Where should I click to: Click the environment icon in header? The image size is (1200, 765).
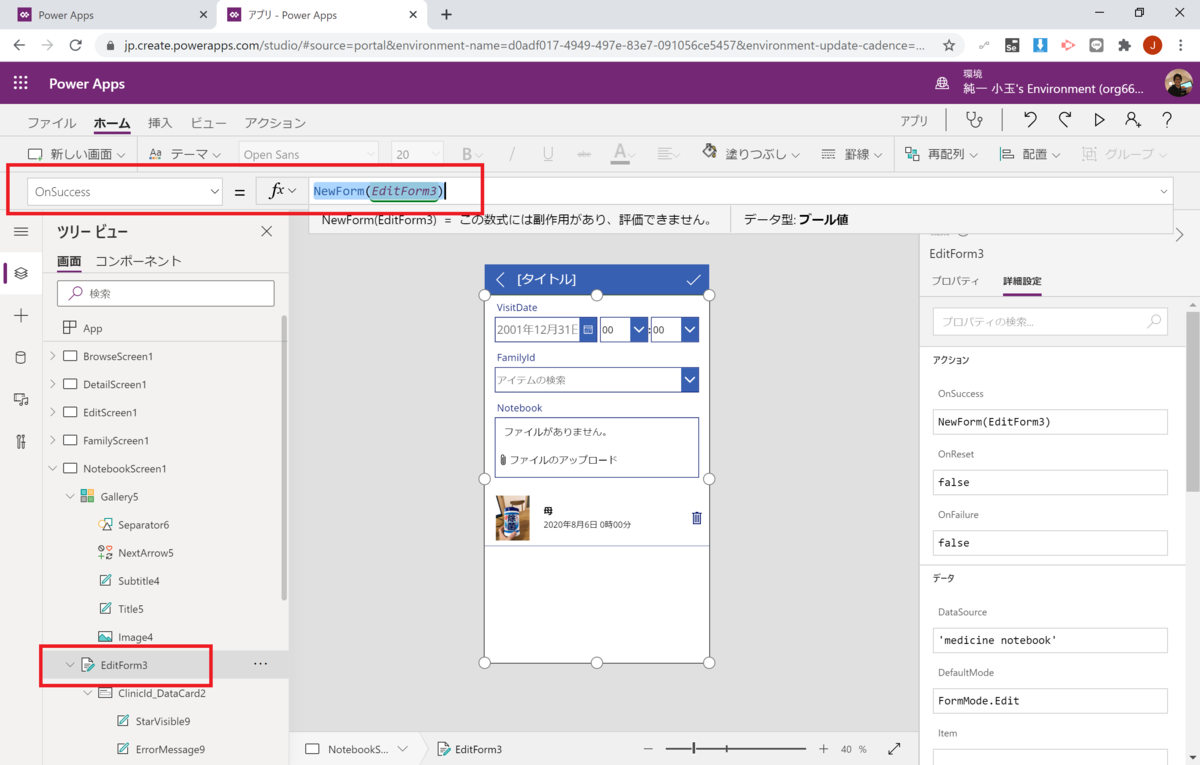(x=942, y=83)
